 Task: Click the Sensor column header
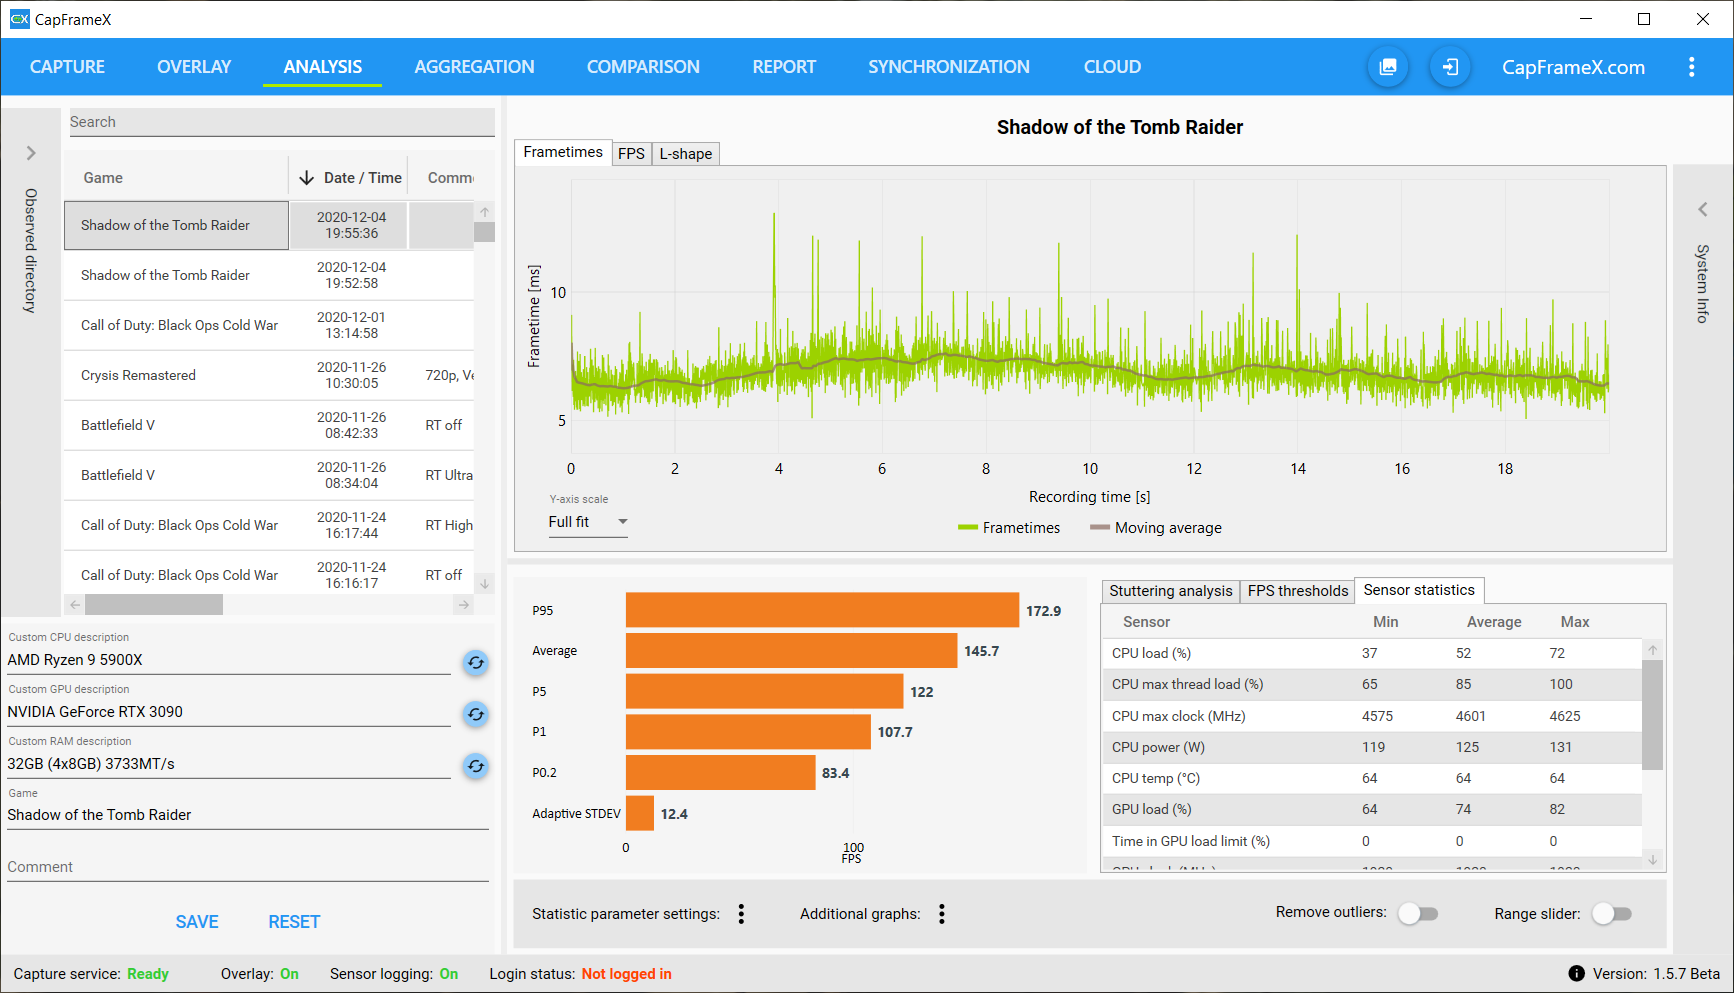coord(1146,622)
